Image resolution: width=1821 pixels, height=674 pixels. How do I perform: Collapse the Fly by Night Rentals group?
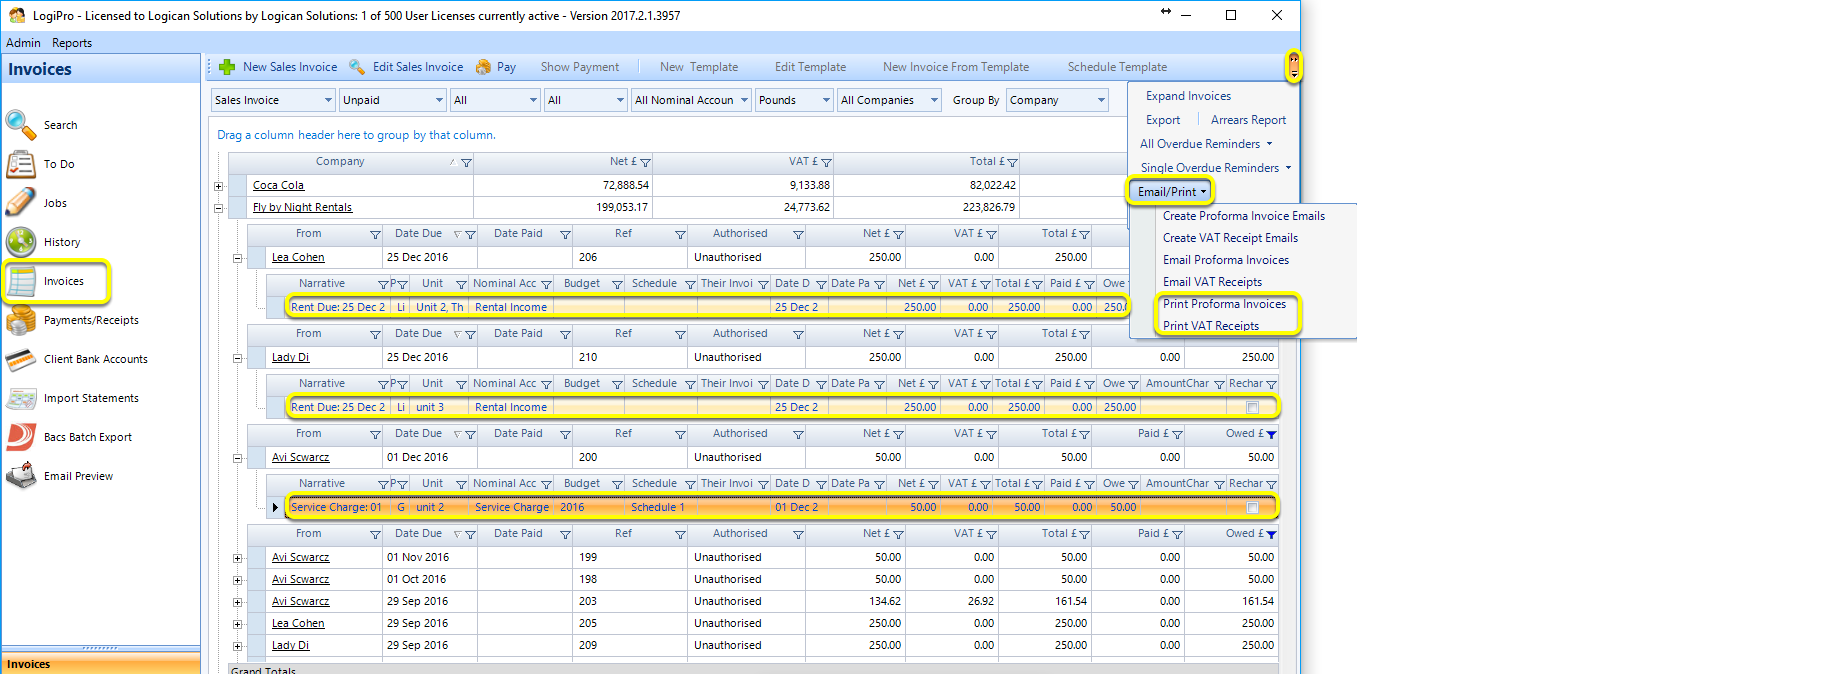[x=219, y=208]
